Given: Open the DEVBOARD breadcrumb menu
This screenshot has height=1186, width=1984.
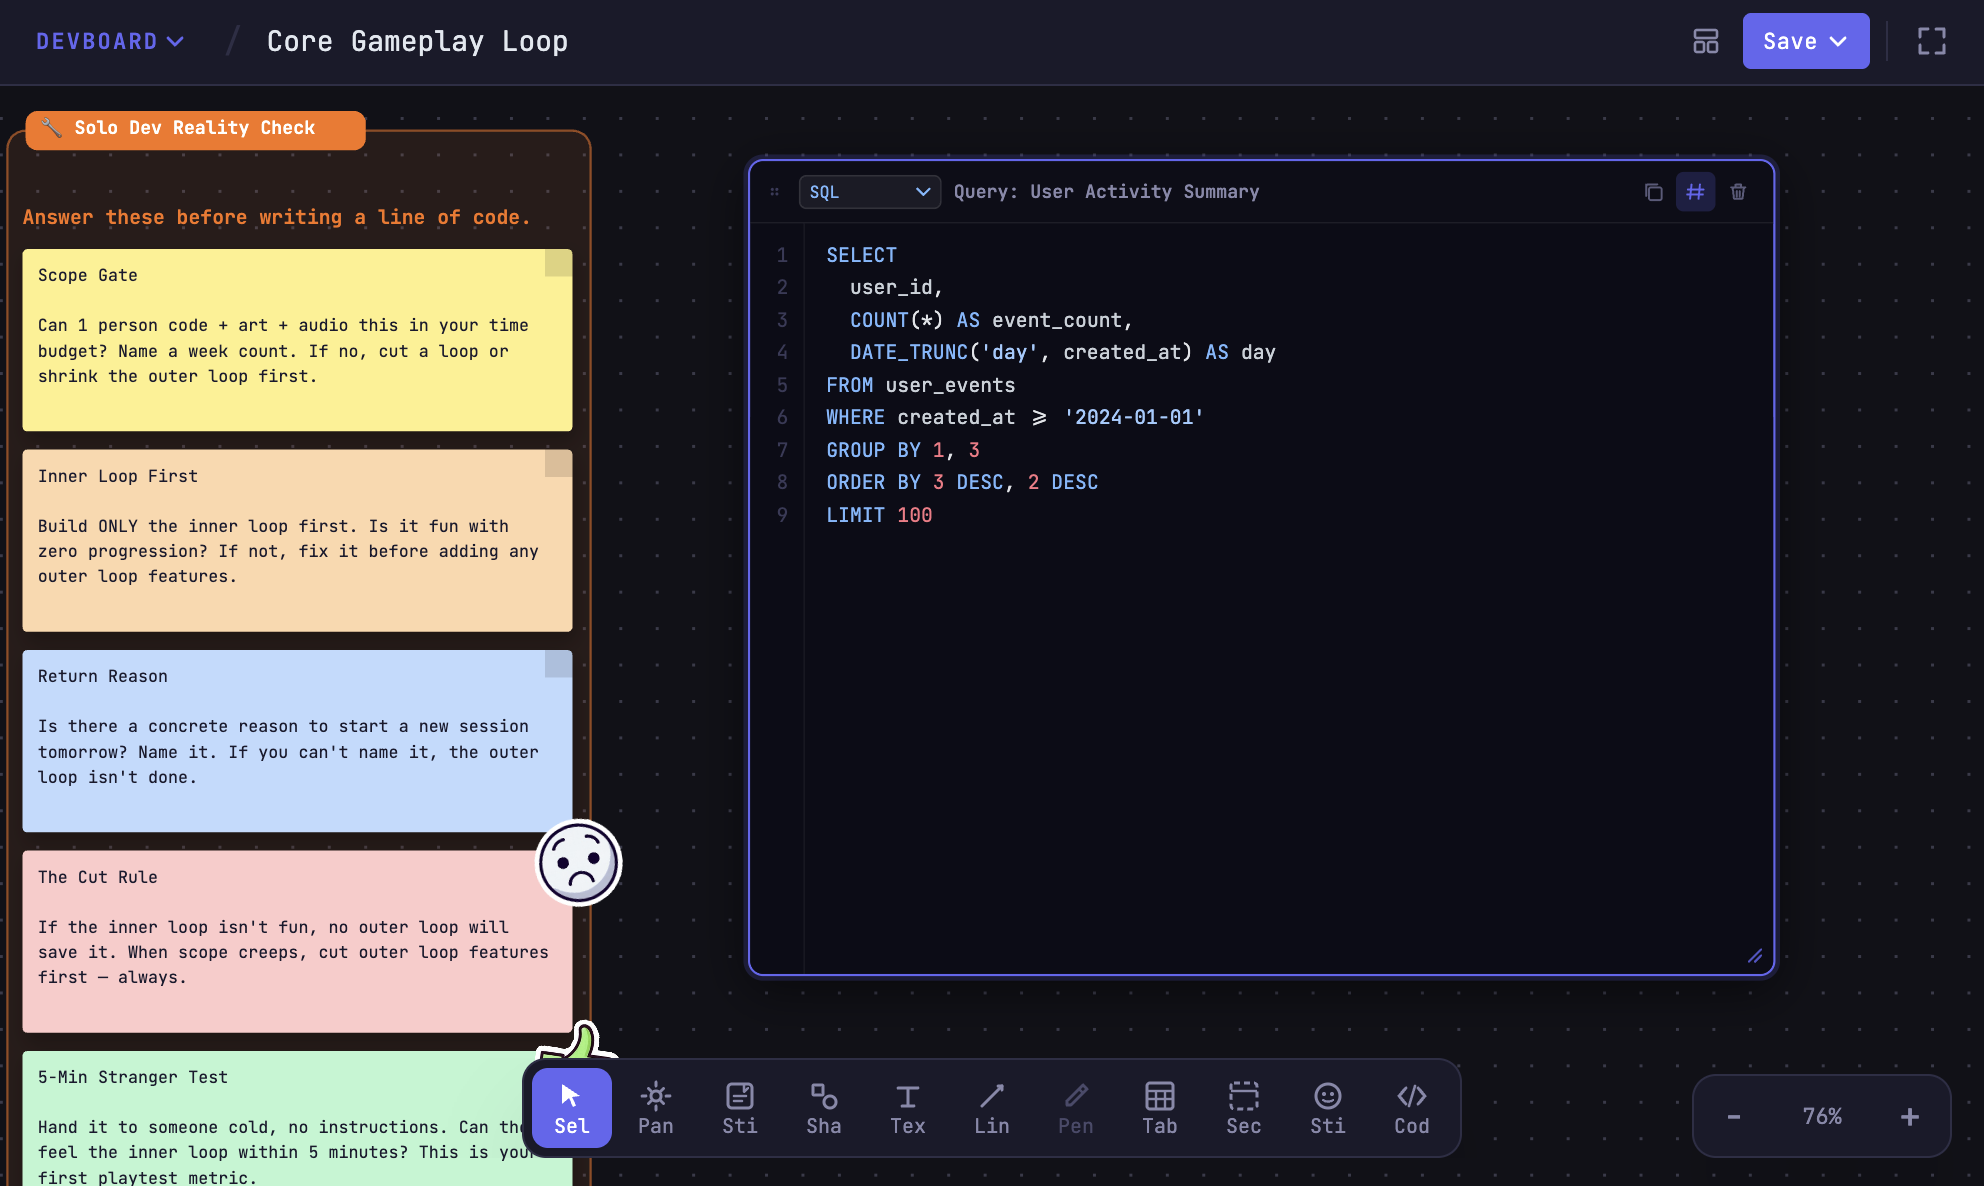Looking at the screenshot, I should [111, 41].
